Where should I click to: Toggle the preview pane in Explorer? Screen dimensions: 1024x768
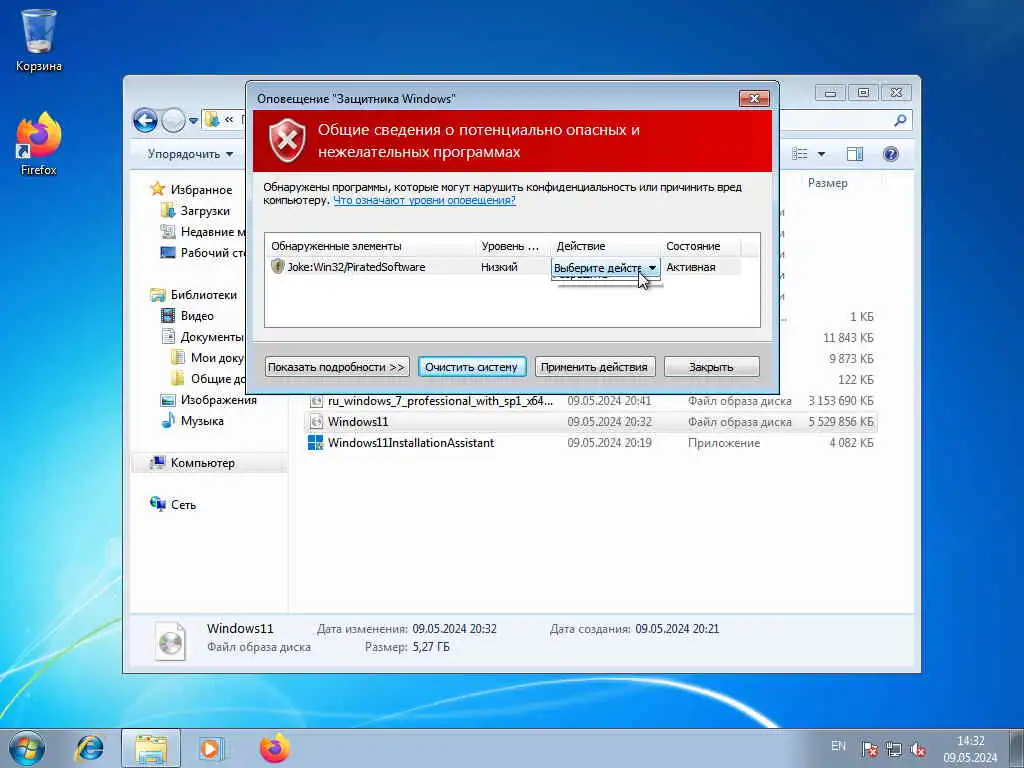tap(855, 154)
